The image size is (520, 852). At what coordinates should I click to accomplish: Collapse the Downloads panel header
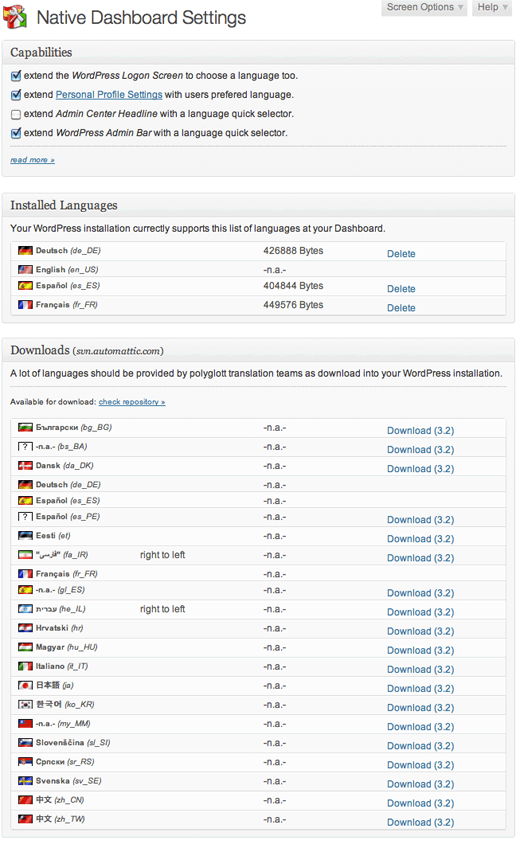tap(258, 350)
